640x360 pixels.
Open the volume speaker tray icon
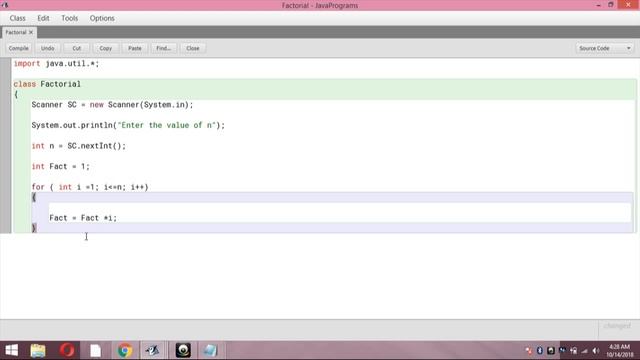coord(596,351)
